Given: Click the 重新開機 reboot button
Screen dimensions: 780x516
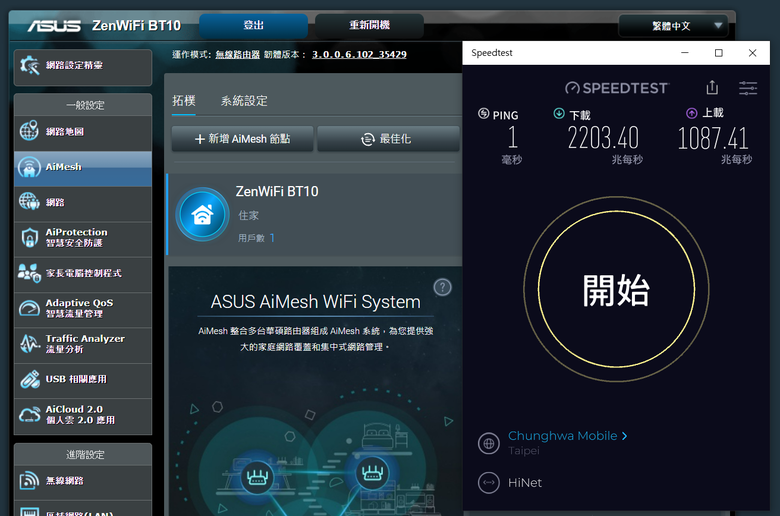Looking at the screenshot, I should (x=369, y=25).
